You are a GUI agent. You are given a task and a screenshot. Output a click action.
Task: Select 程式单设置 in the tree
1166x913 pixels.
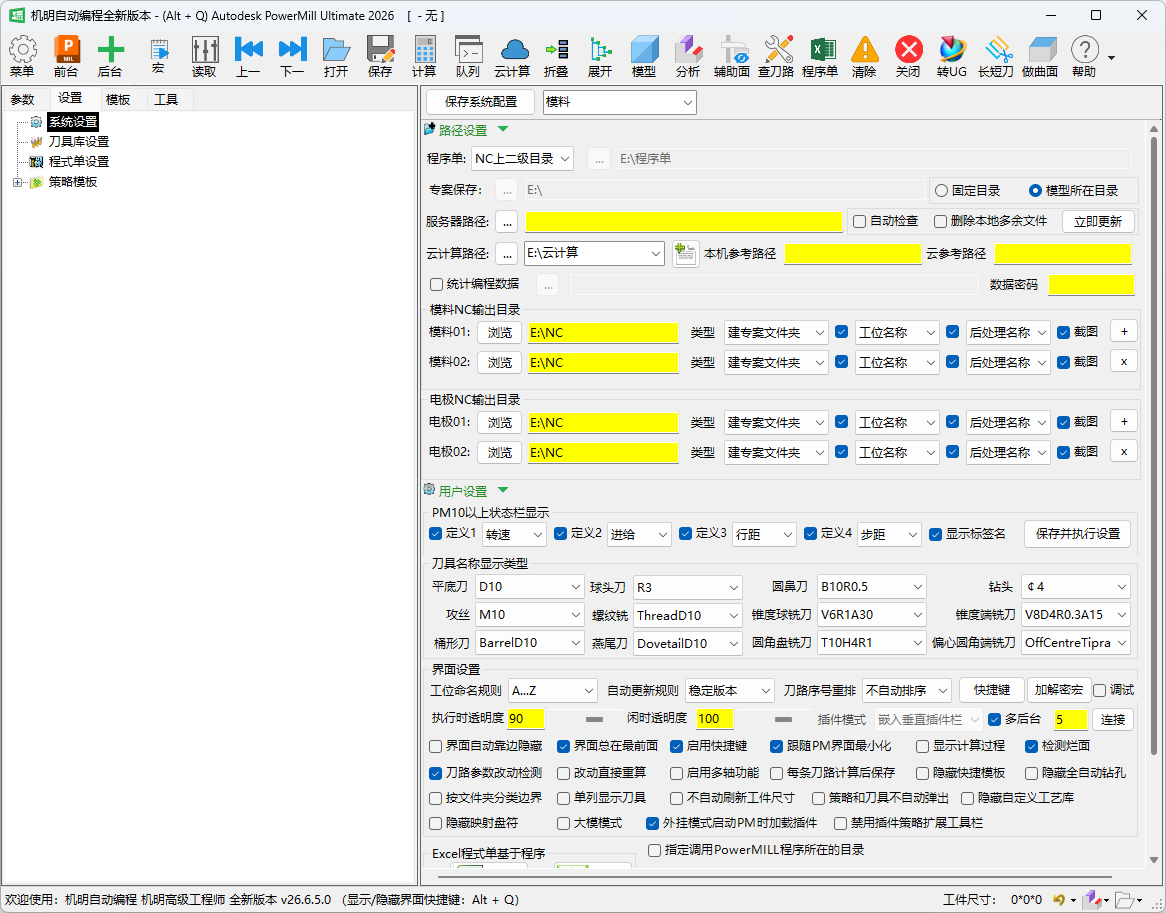[x=79, y=161]
